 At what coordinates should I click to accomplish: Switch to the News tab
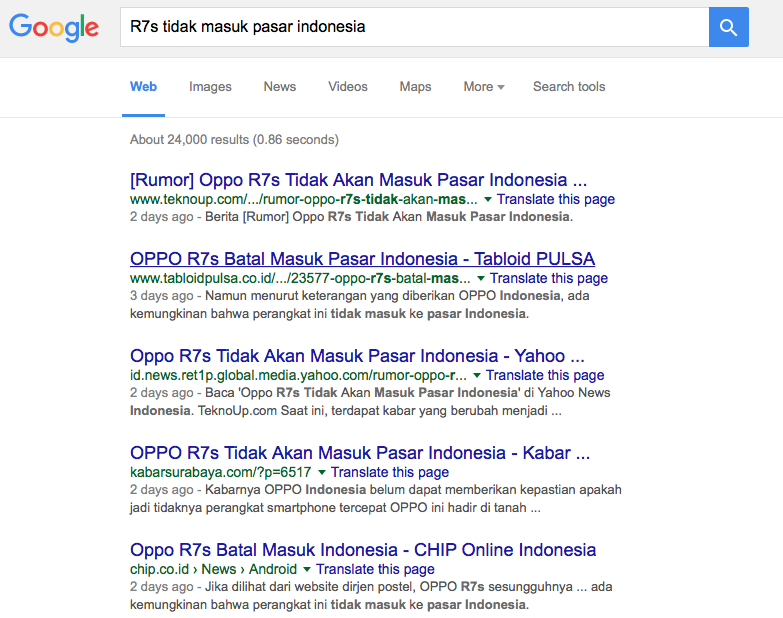[280, 87]
